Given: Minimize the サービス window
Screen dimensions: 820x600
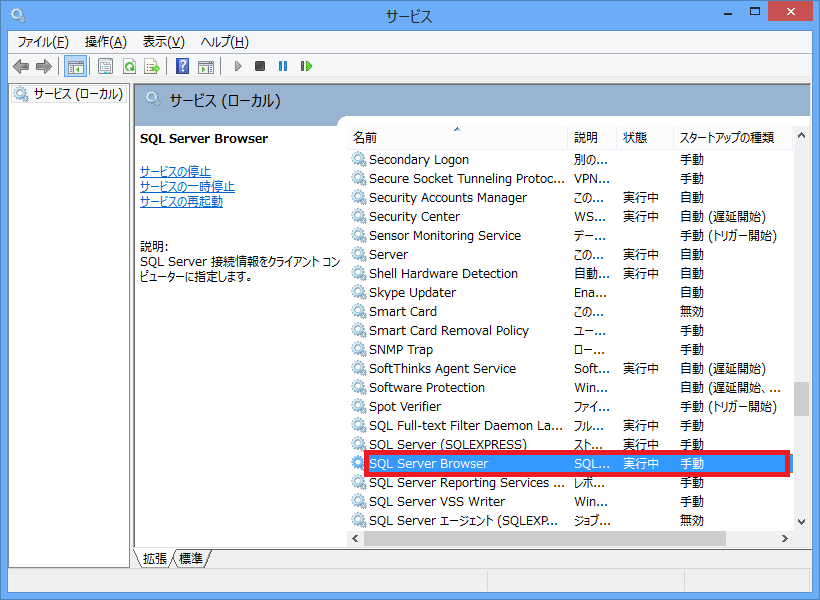Looking at the screenshot, I should (x=727, y=12).
